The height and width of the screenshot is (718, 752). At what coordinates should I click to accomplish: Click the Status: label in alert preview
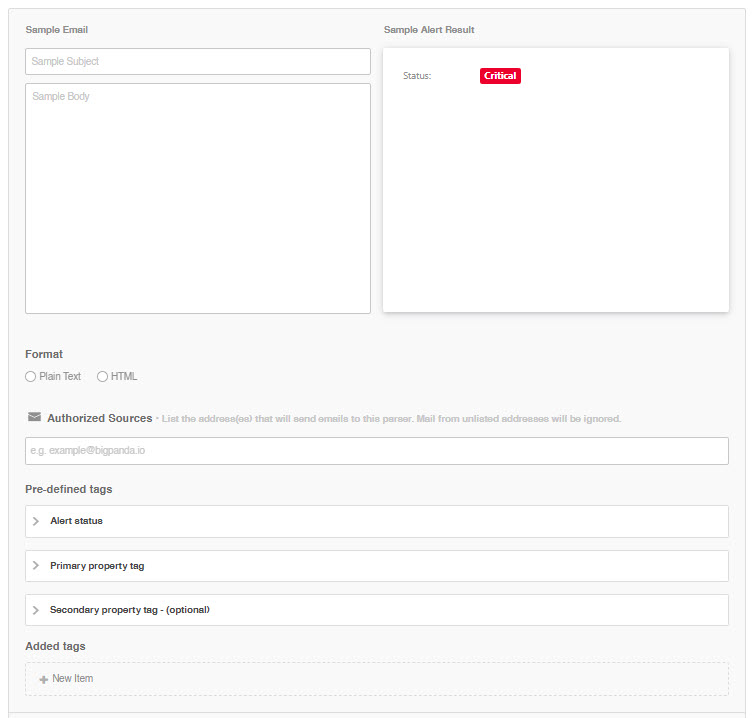click(x=417, y=76)
